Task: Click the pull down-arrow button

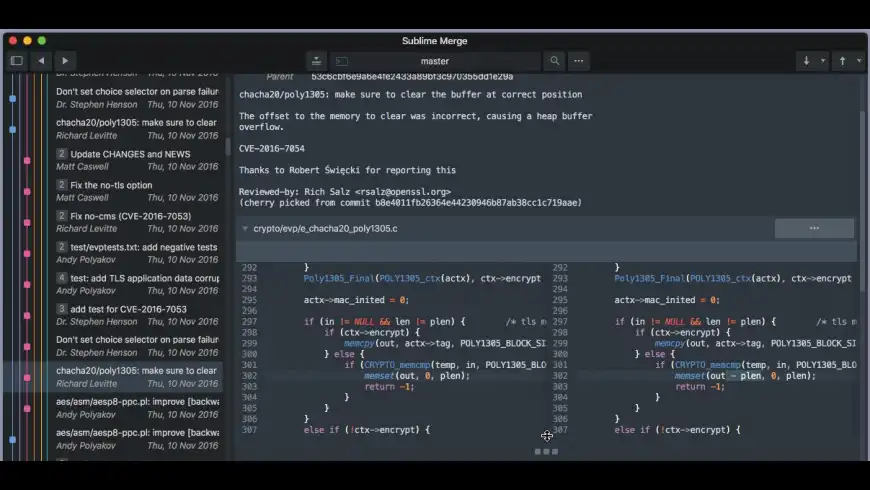Action: 806,61
